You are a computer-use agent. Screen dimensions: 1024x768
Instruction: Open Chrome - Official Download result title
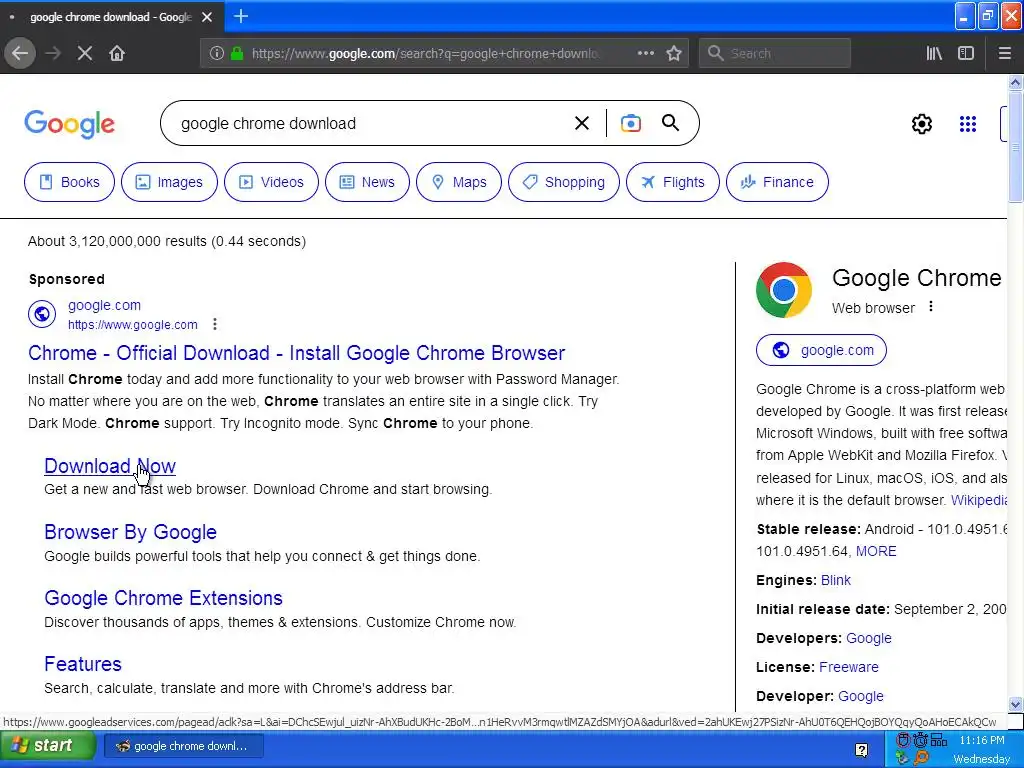pos(296,353)
